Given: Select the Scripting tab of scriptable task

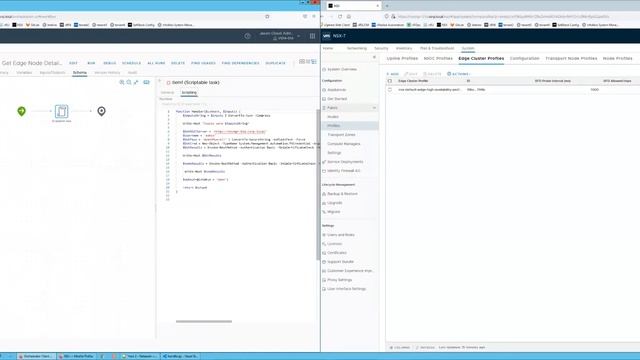Looking at the screenshot, I should (x=189, y=93).
